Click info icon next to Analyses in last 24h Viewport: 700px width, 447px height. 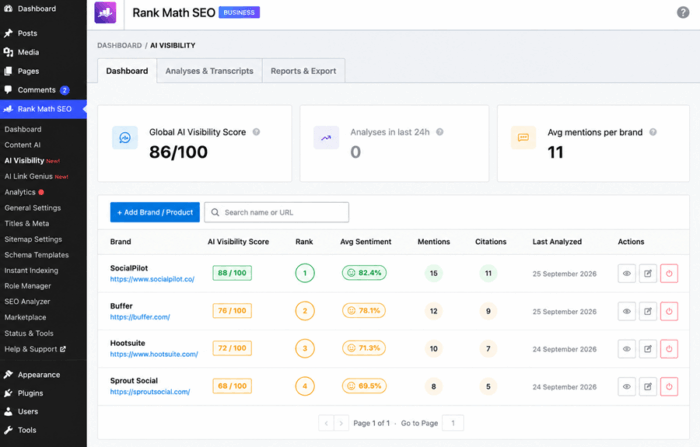[x=440, y=132]
